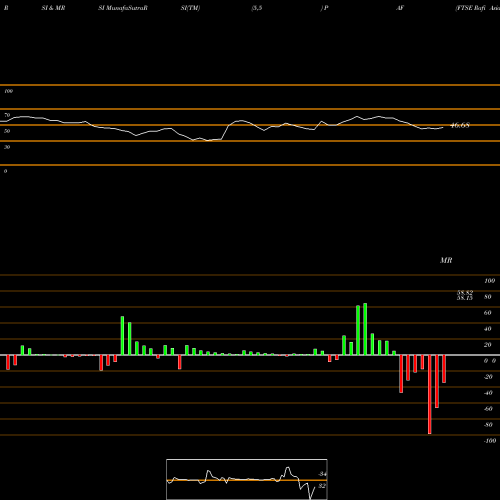The height and width of the screenshot is (500, 500).
Task: Click the 46.68 RSI value label
Action: click(x=460, y=126)
